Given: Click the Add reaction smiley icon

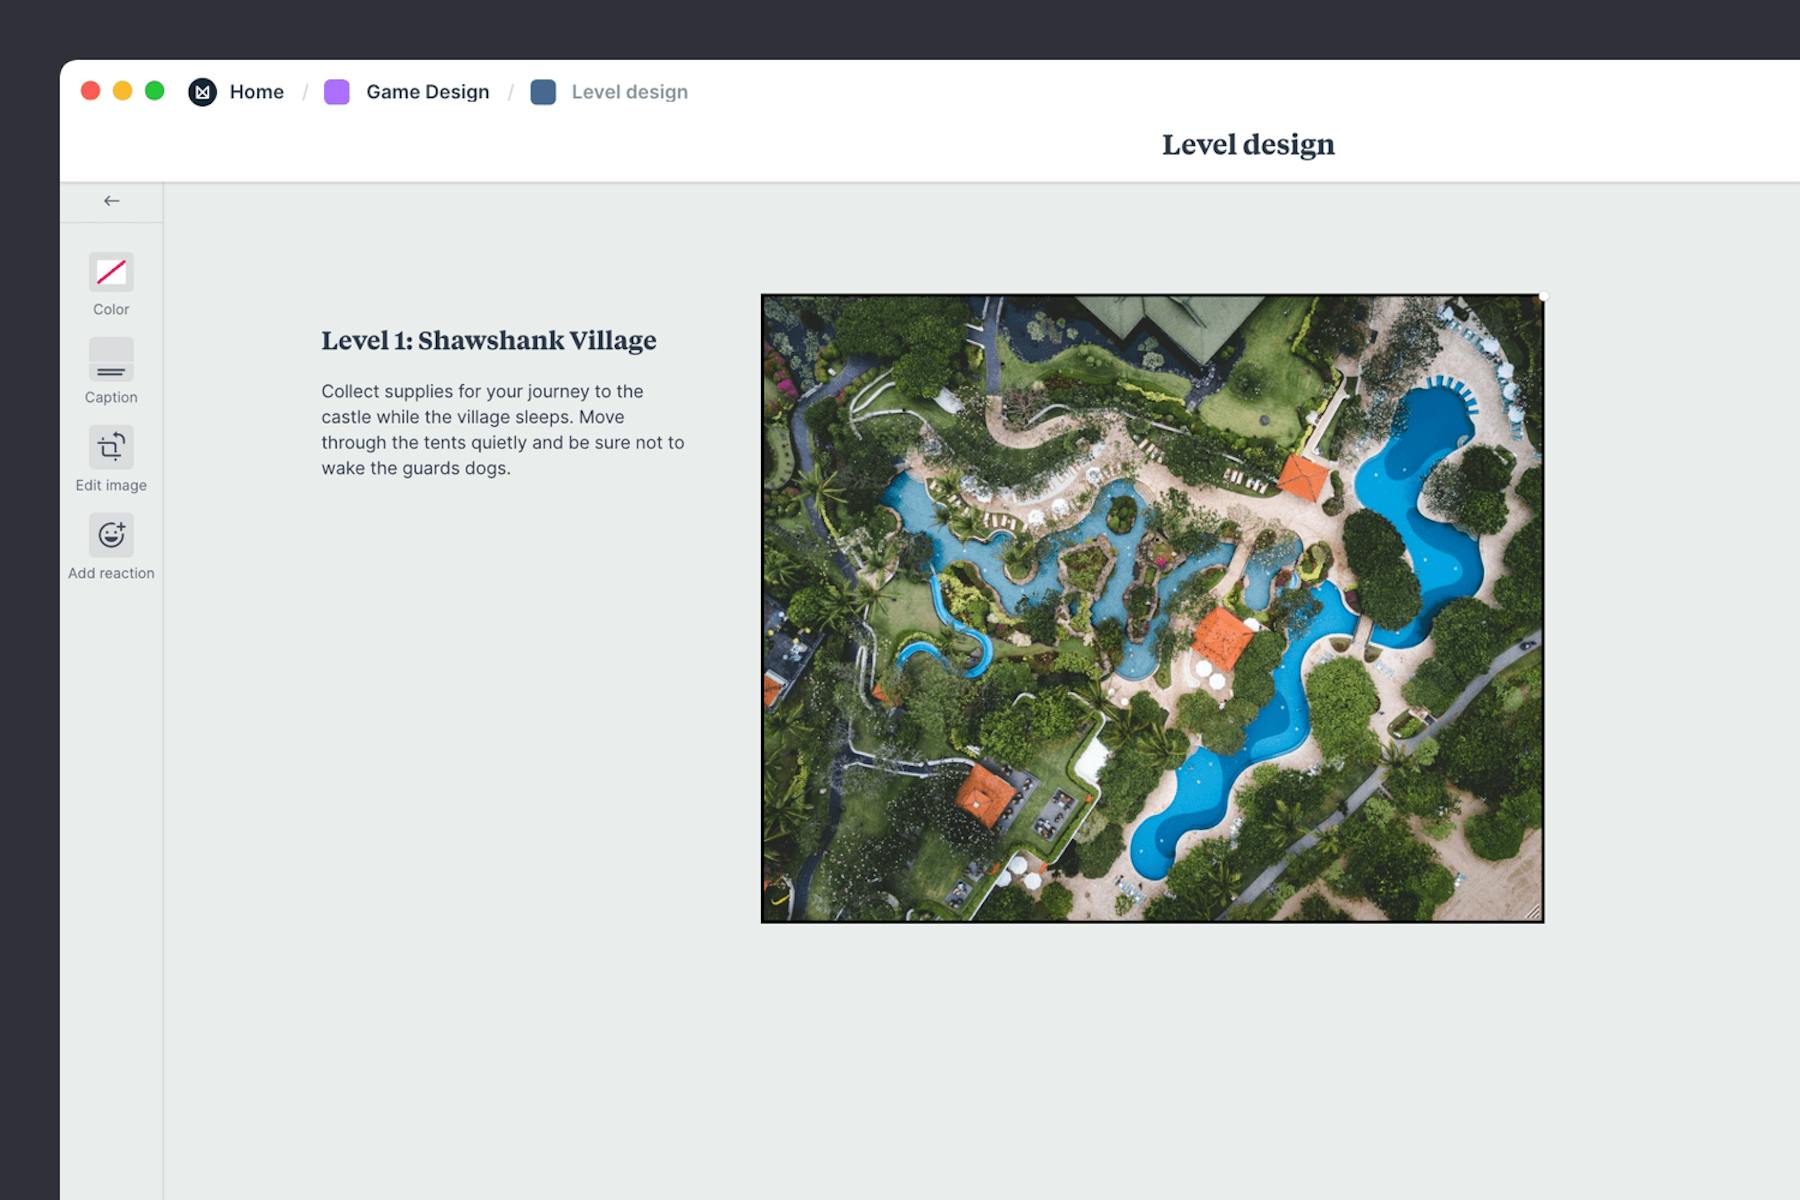Looking at the screenshot, I should [x=111, y=535].
